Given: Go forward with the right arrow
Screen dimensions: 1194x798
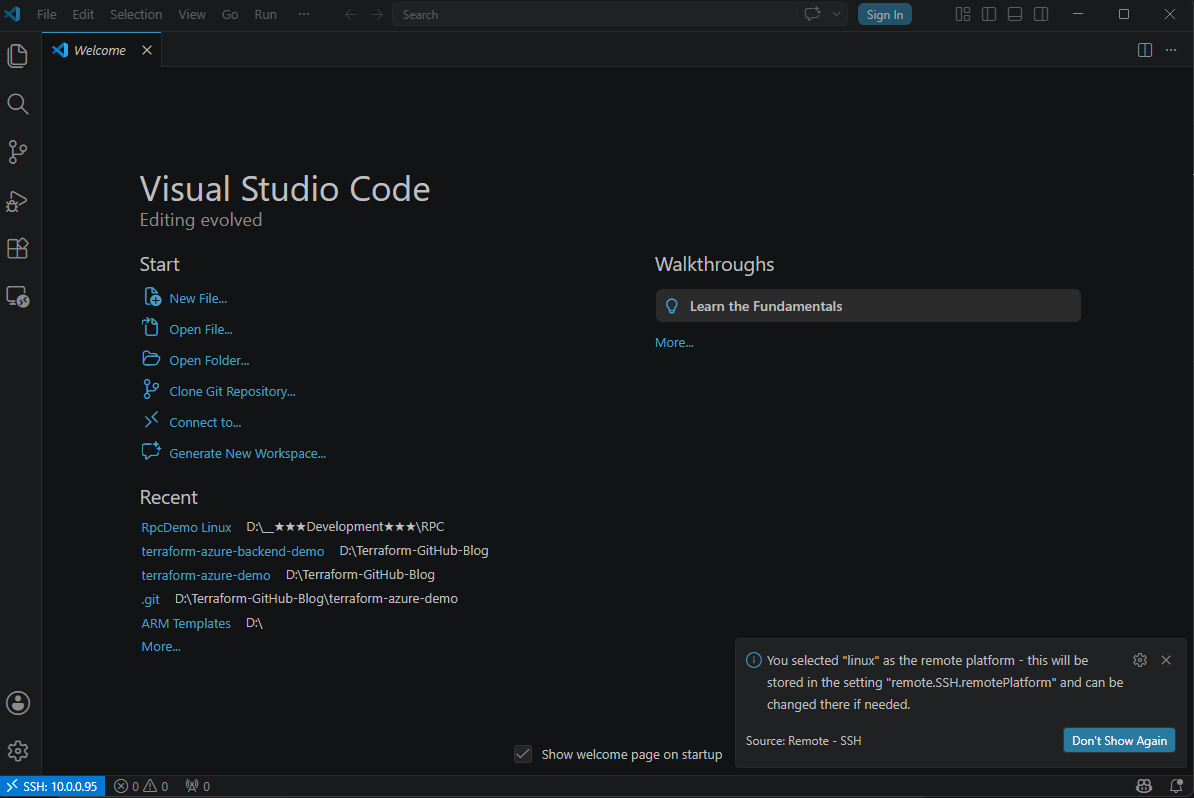Looking at the screenshot, I should click(377, 14).
